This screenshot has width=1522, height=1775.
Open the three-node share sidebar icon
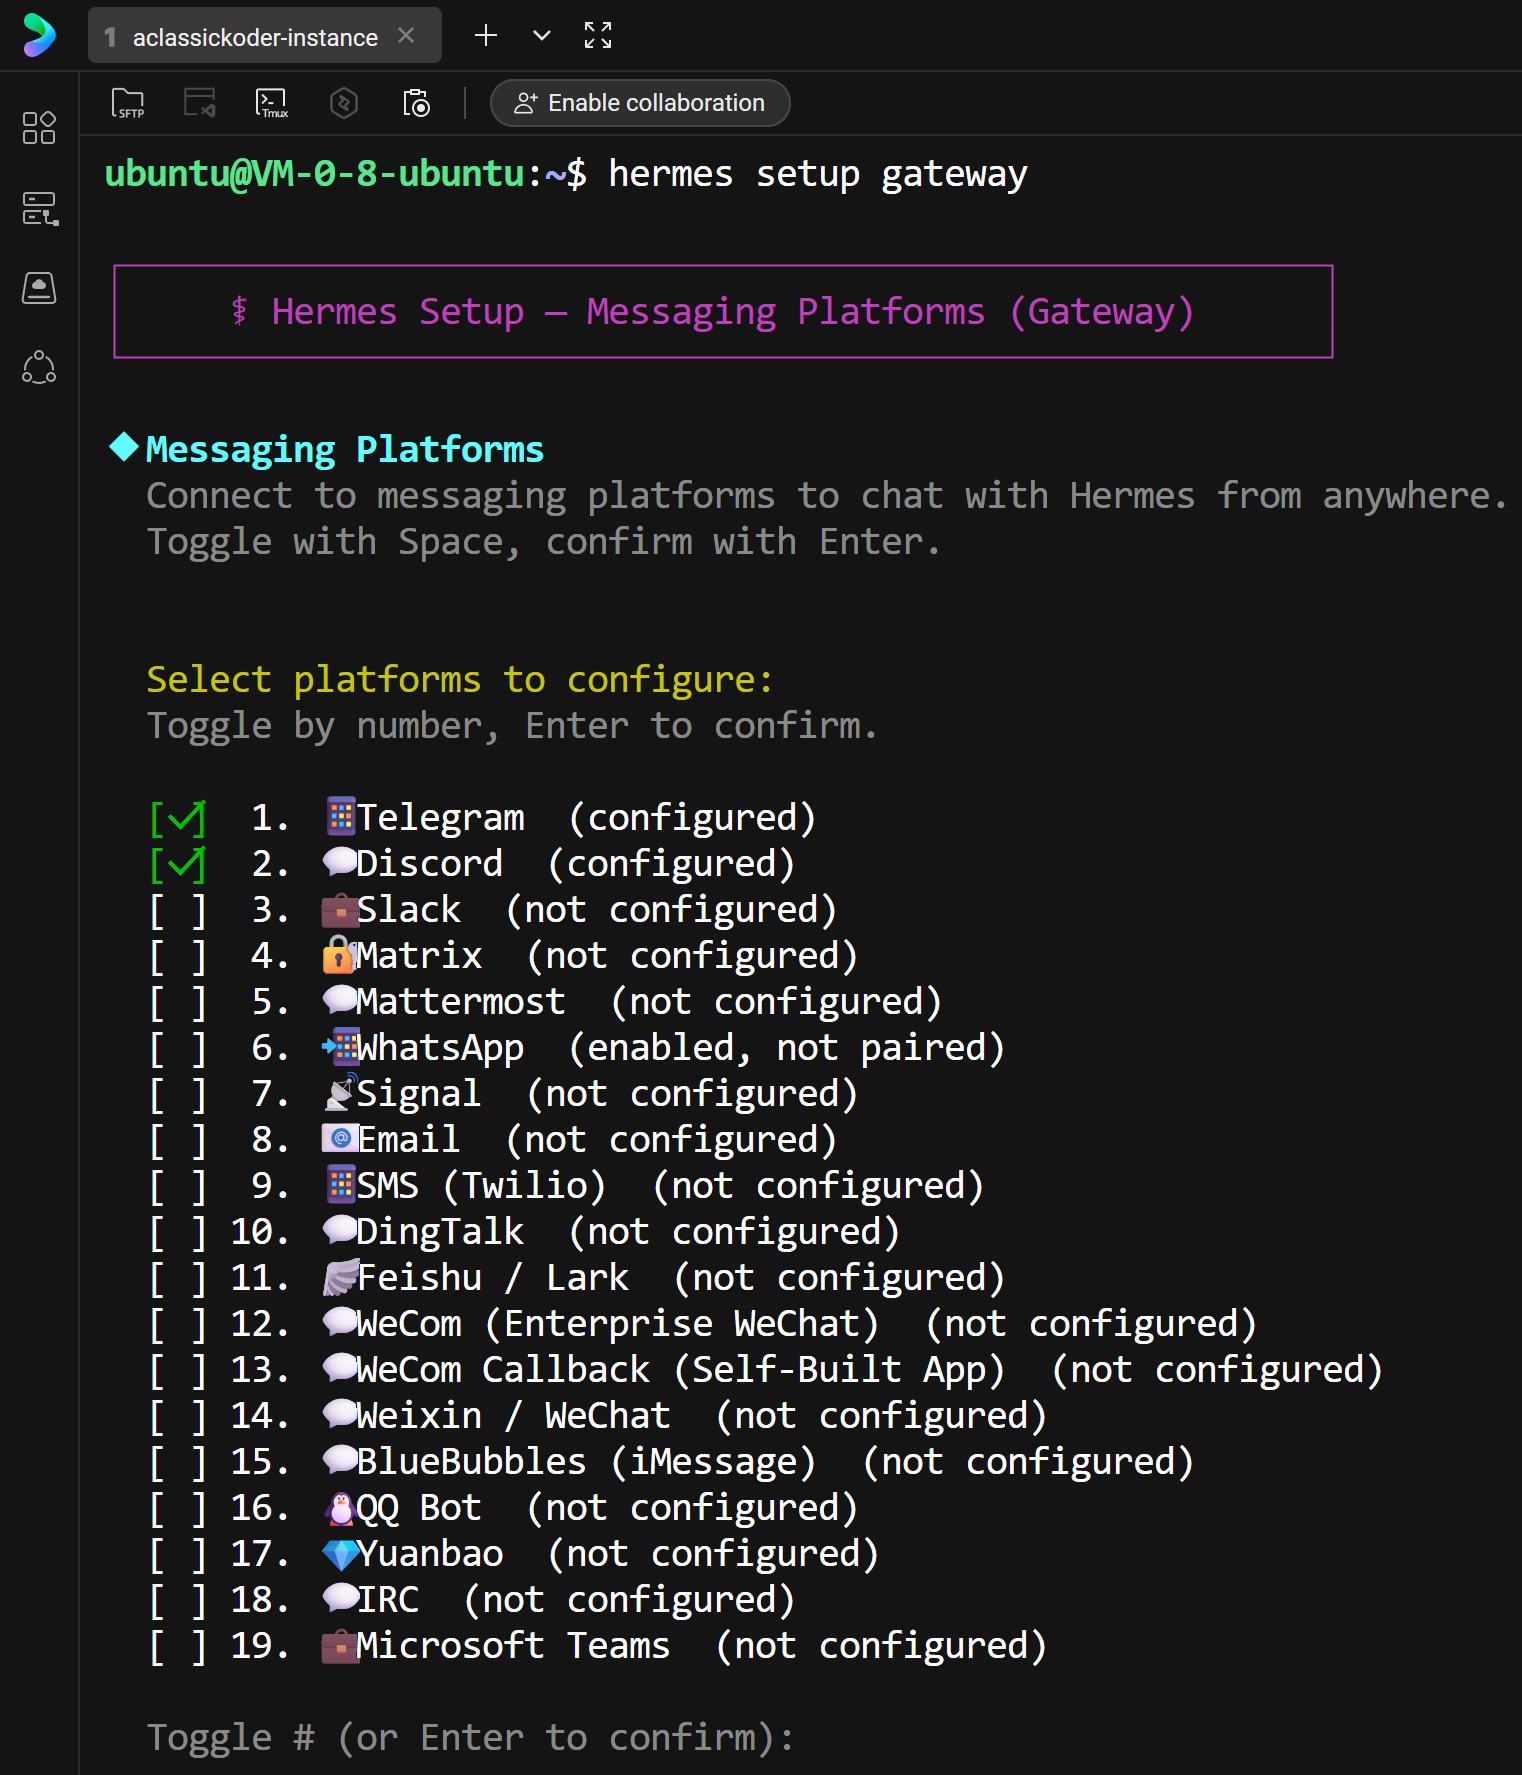[x=39, y=368]
